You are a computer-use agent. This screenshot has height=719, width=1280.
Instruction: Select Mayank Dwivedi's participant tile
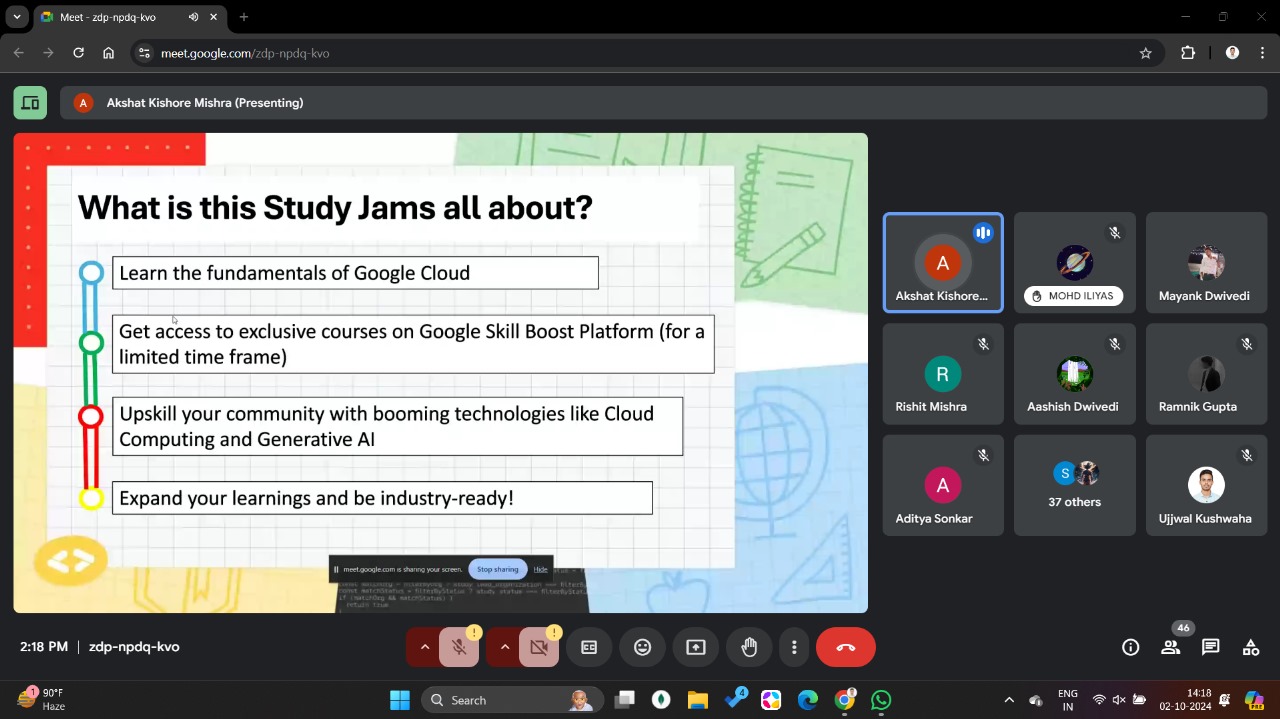[1207, 262]
